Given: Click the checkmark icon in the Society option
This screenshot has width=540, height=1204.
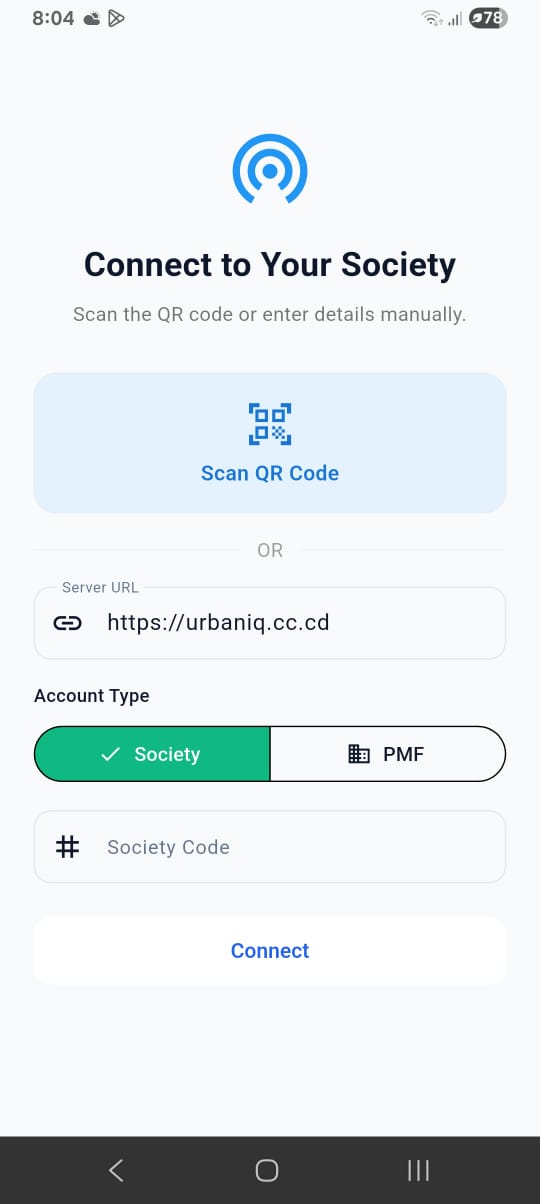Looking at the screenshot, I should coord(111,754).
